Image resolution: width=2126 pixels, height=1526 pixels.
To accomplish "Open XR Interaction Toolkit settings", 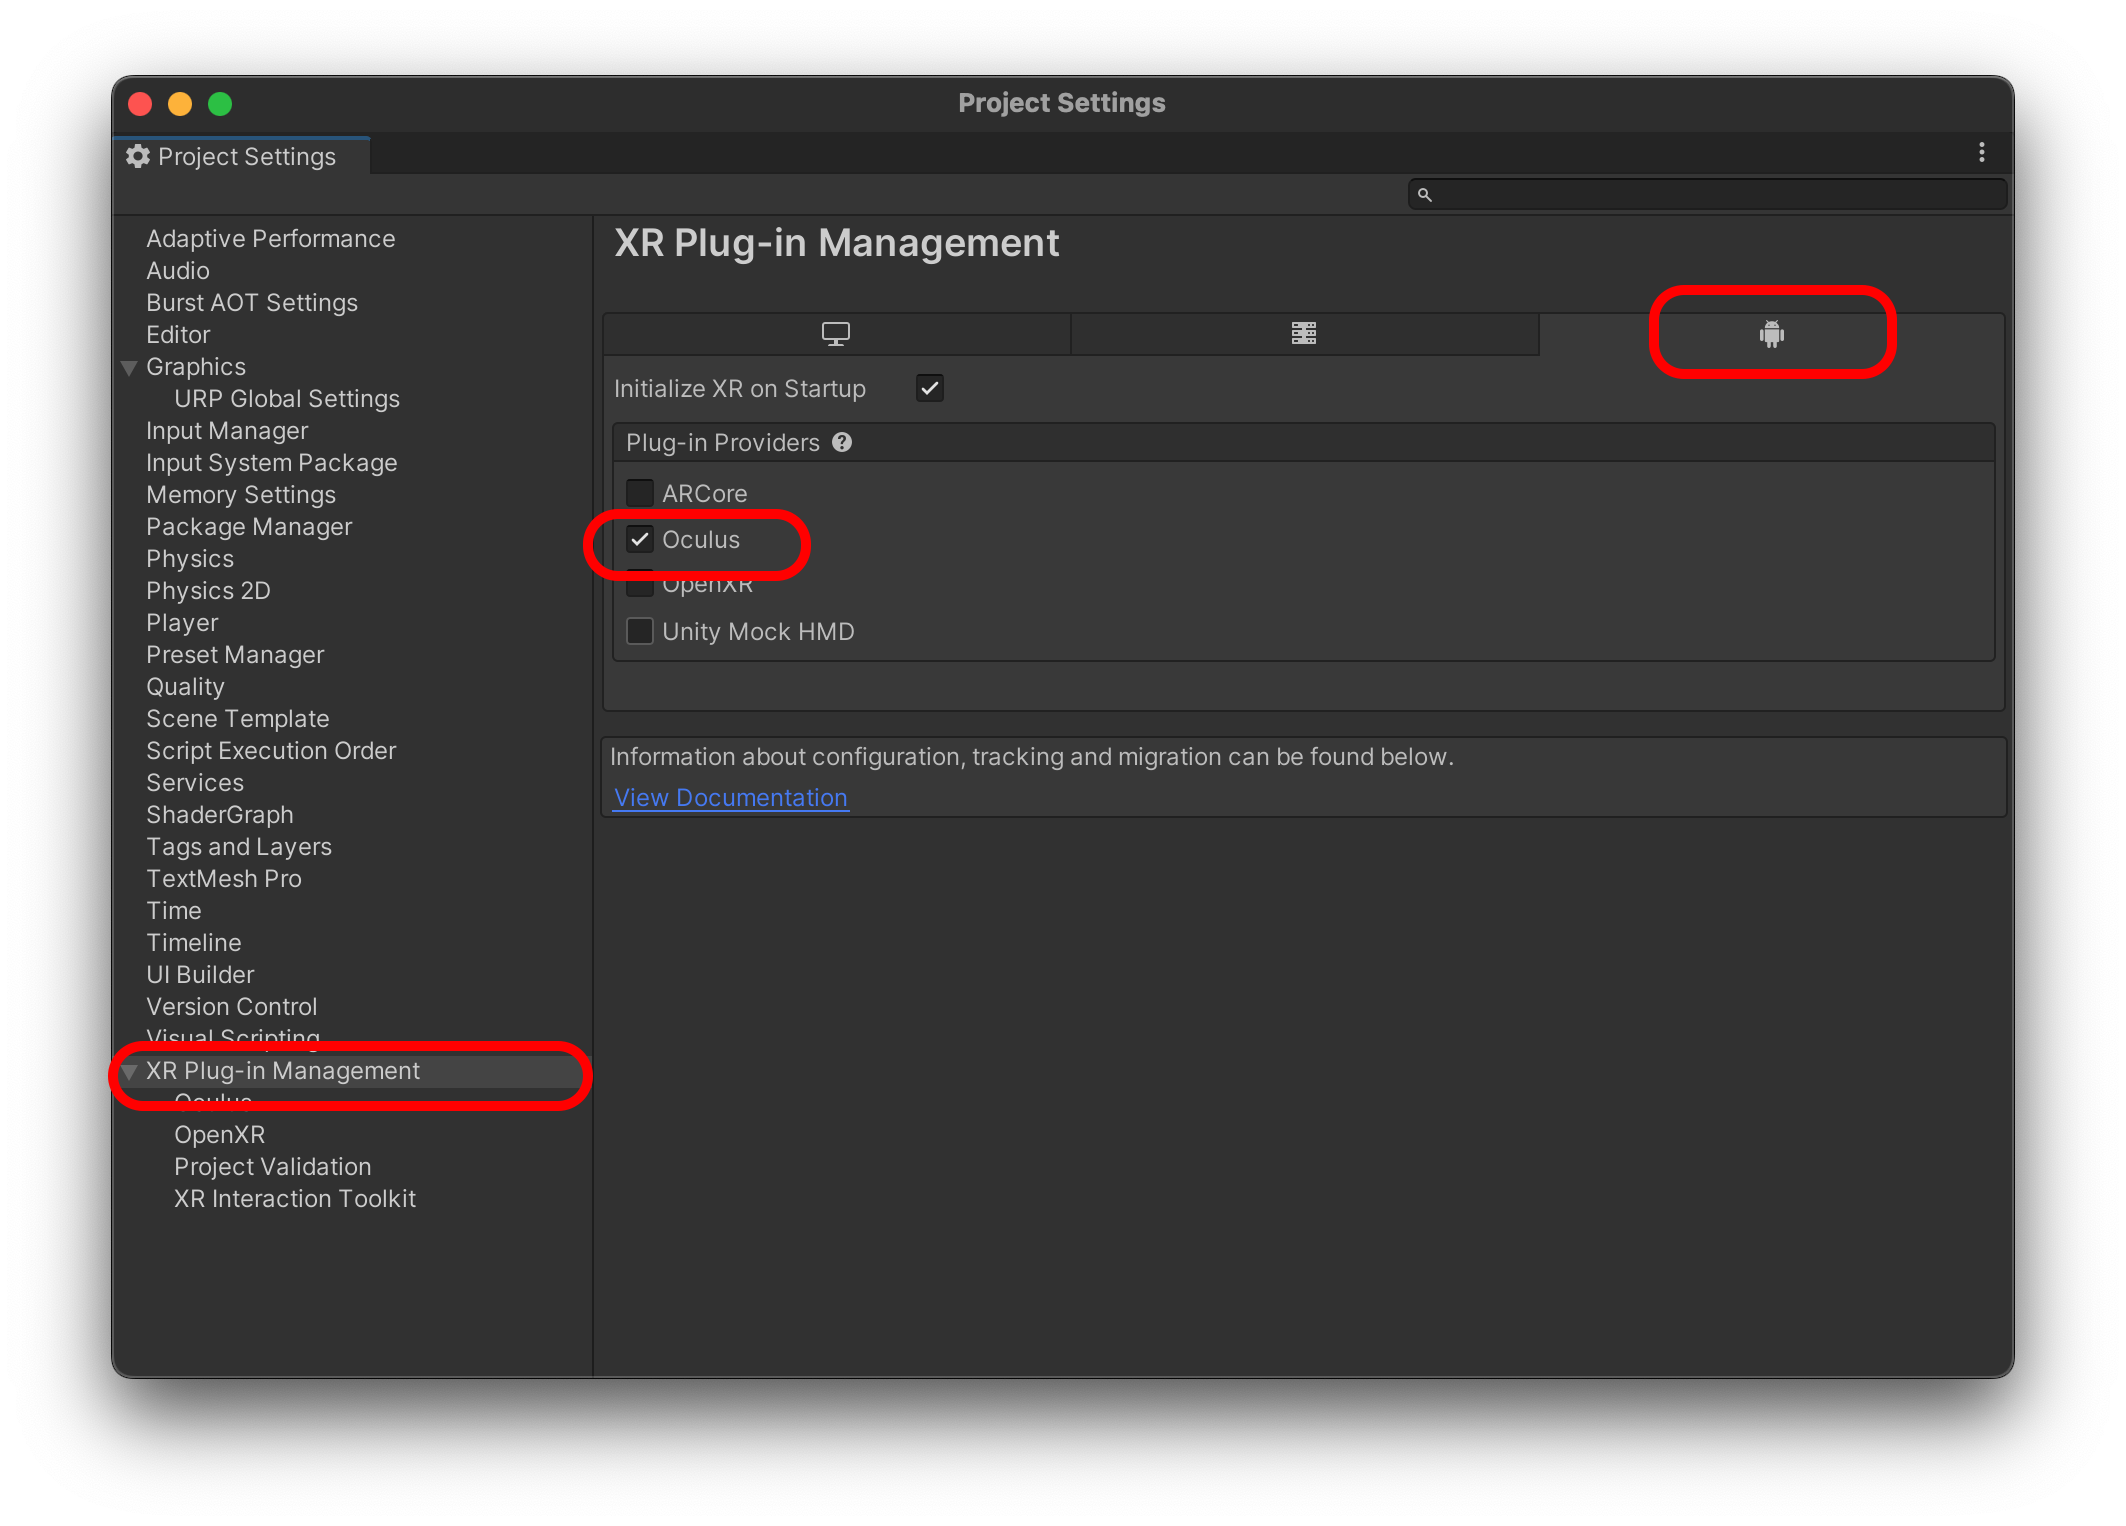I will pos(295,1199).
